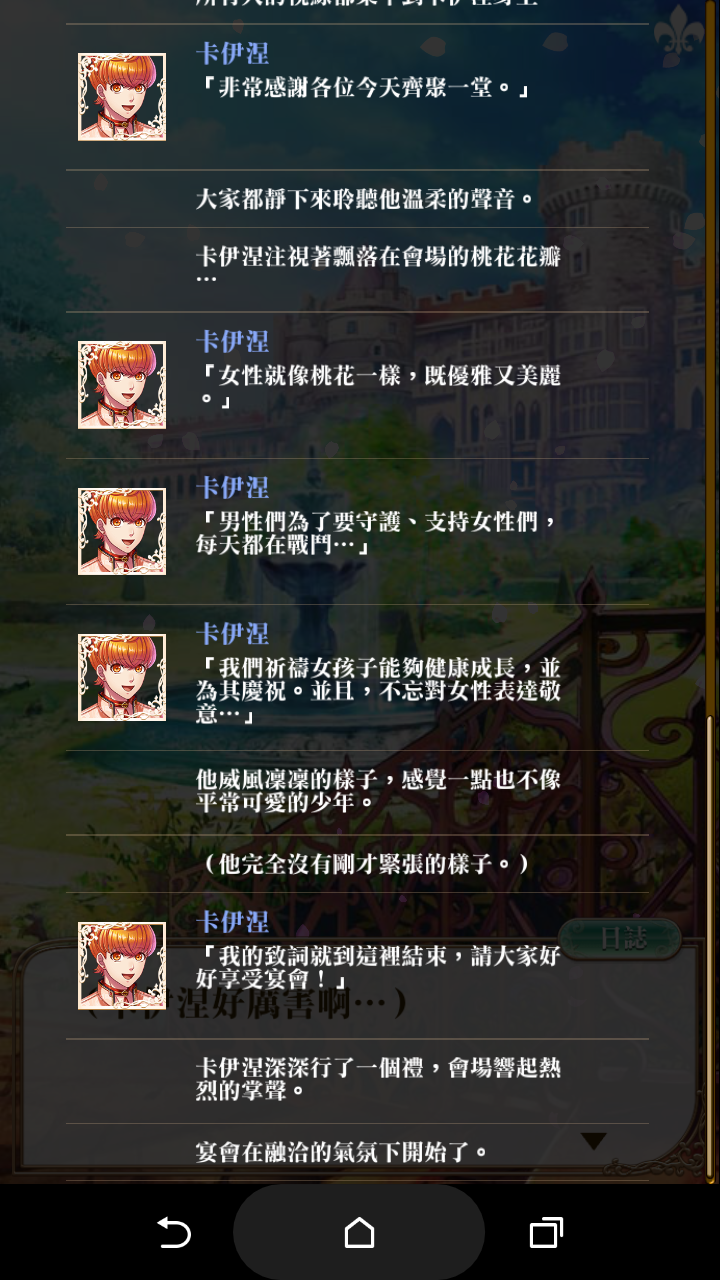
Task: Click the 卡伊涅 name label above 非常感謝各位
Action: point(232,54)
